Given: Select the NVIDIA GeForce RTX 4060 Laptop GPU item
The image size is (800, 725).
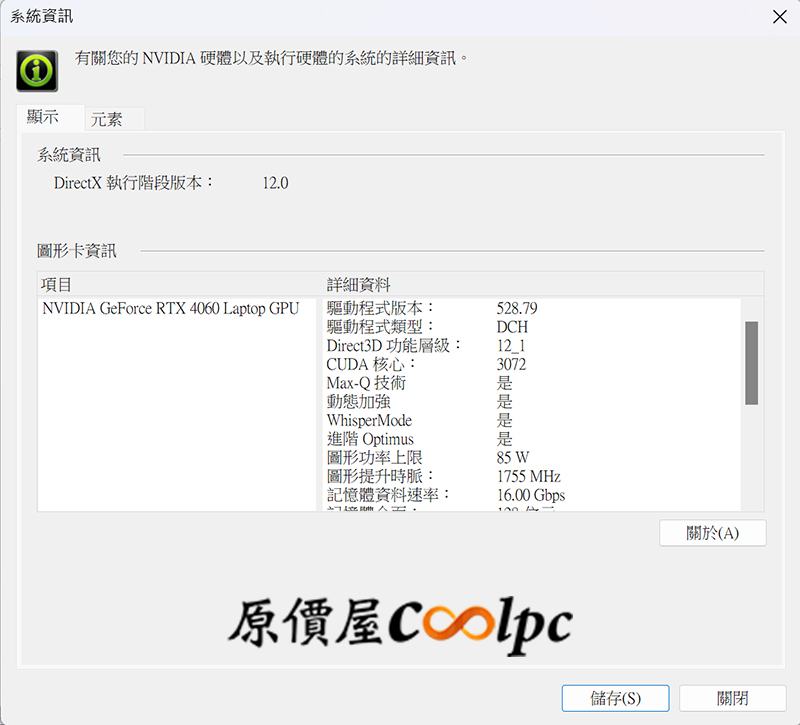Looking at the screenshot, I should [170, 308].
